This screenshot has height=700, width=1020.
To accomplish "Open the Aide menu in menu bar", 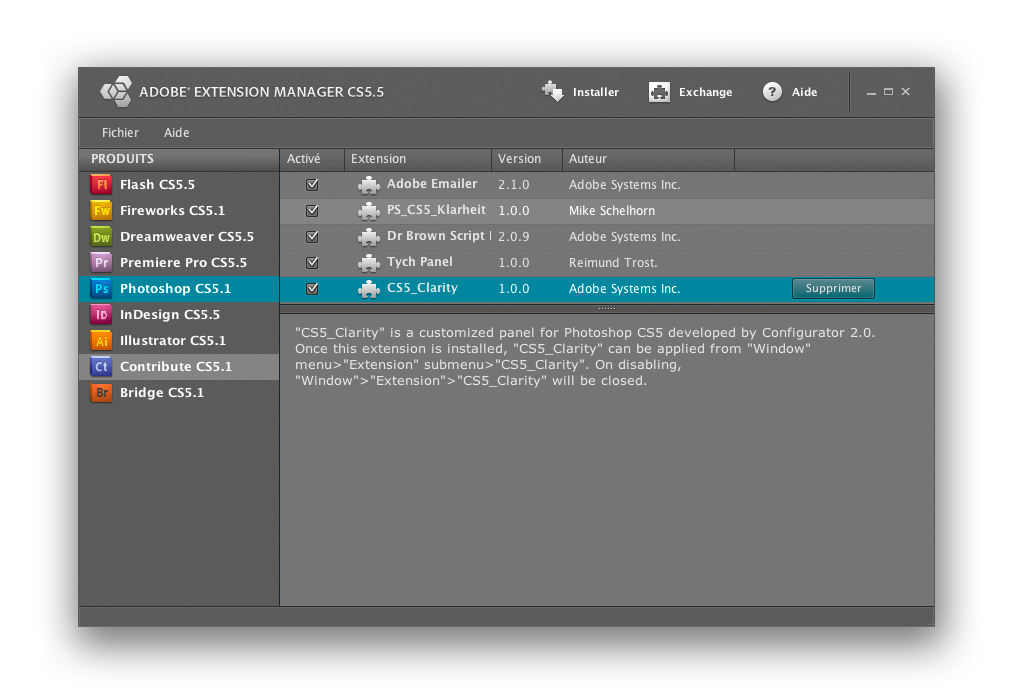I will click(x=176, y=133).
